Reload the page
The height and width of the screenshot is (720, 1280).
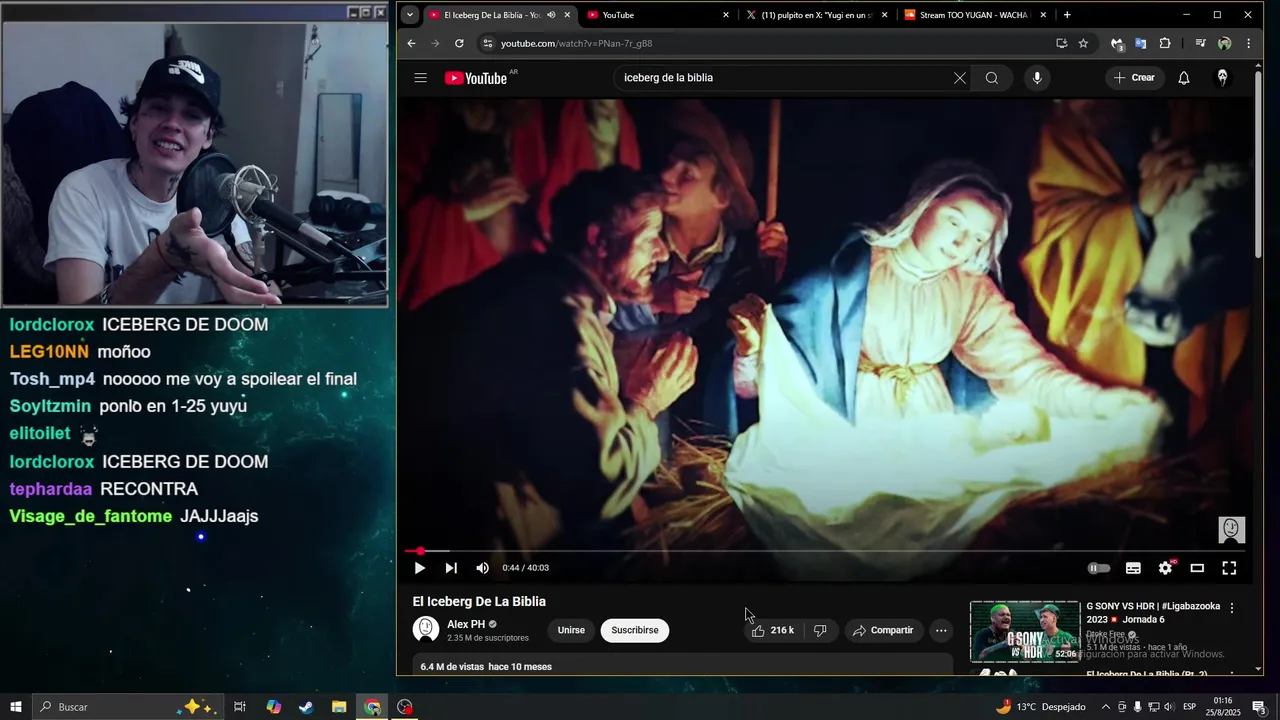[459, 43]
